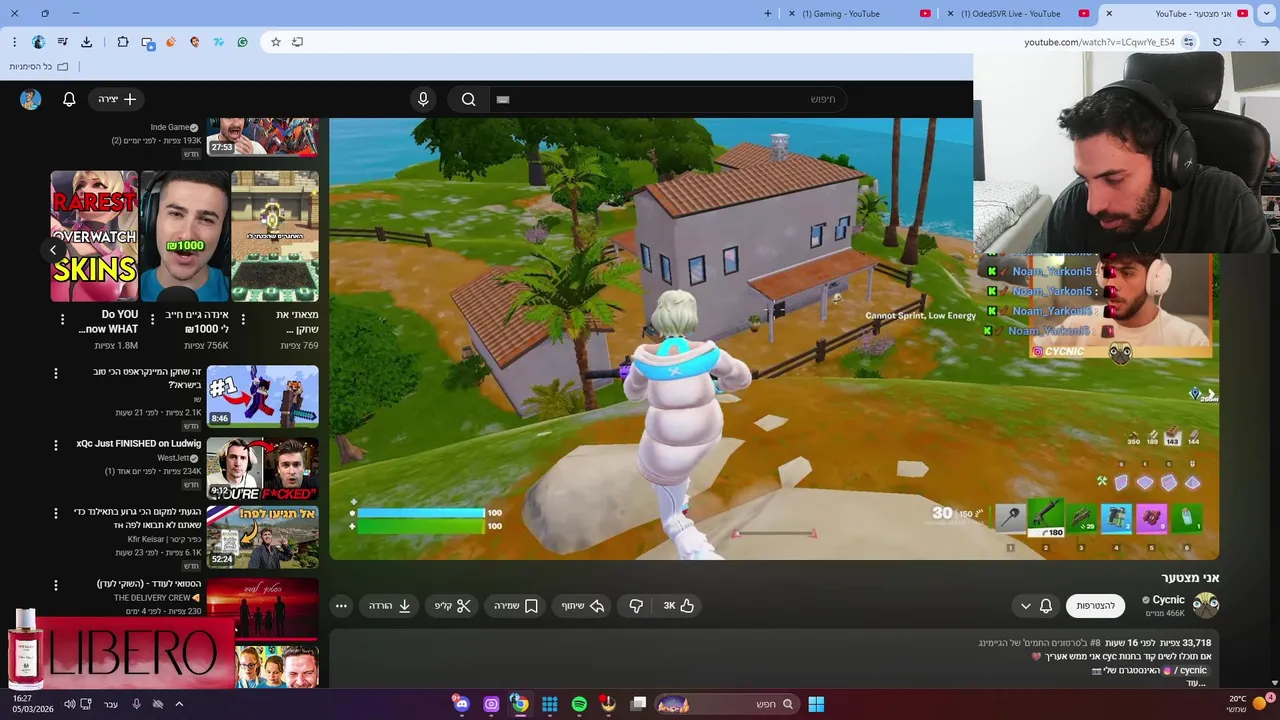The width and height of the screenshot is (1280, 720).
Task: Open Chrome profile avatar in toolbar
Action: (x=38, y=42)
